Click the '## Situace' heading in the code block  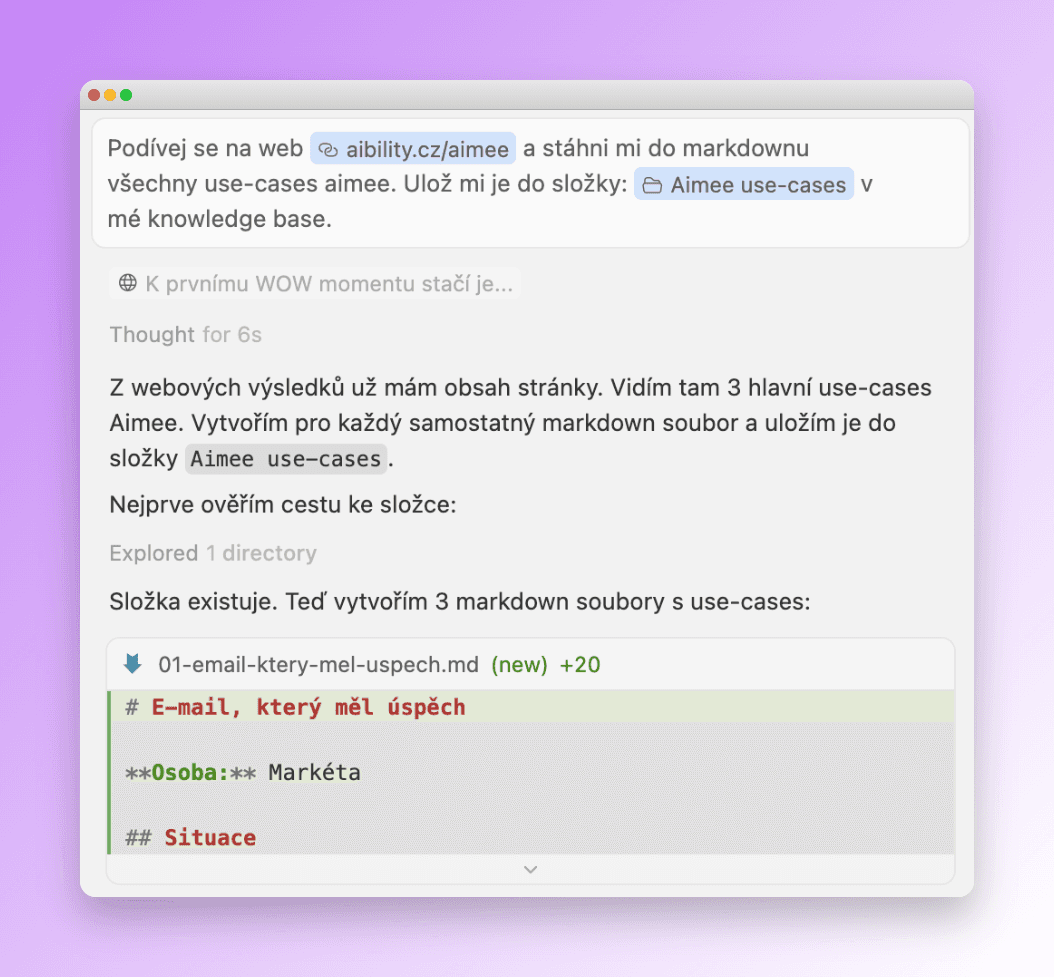(x=188, y=837)
